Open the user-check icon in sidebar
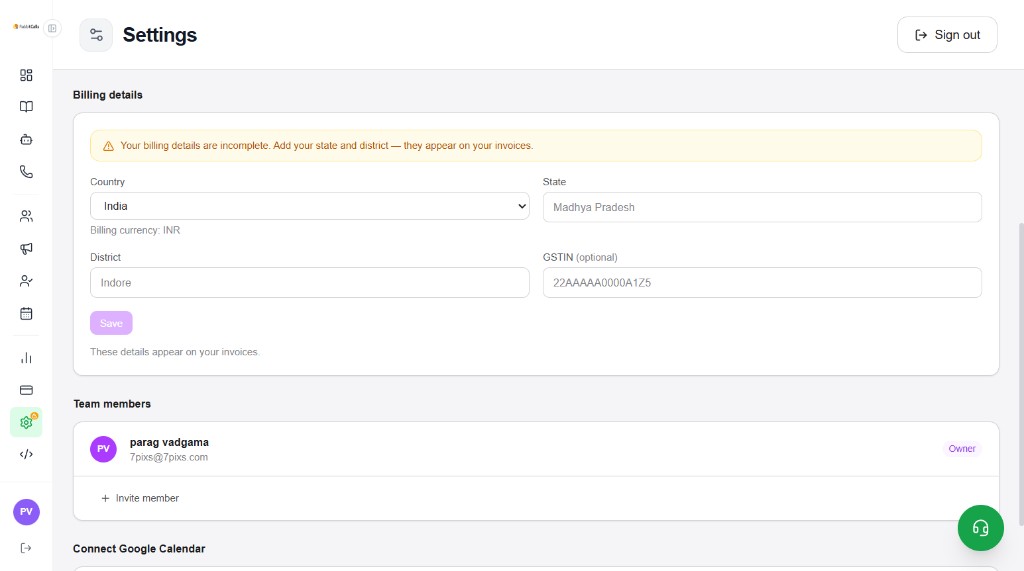This screenshot has width=1024, height=571. coord(26,281)
